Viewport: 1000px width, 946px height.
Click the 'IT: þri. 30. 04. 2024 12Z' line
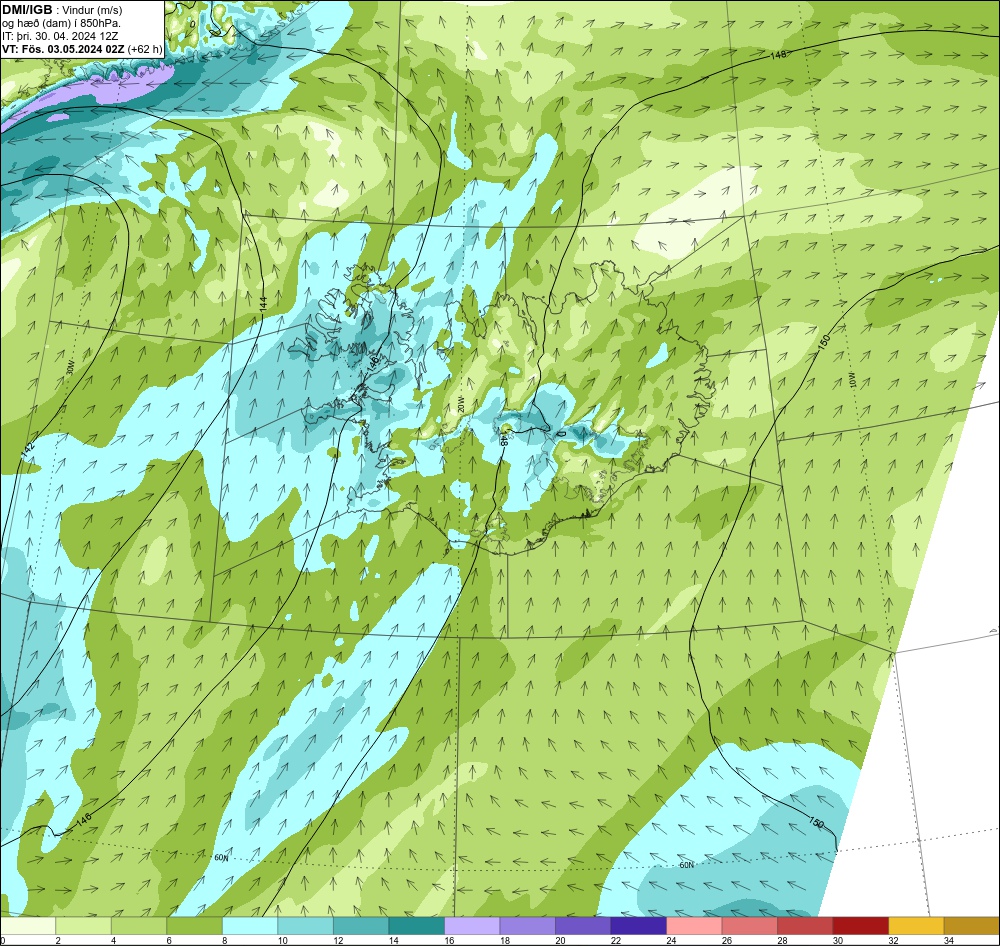tap(61, 36)
